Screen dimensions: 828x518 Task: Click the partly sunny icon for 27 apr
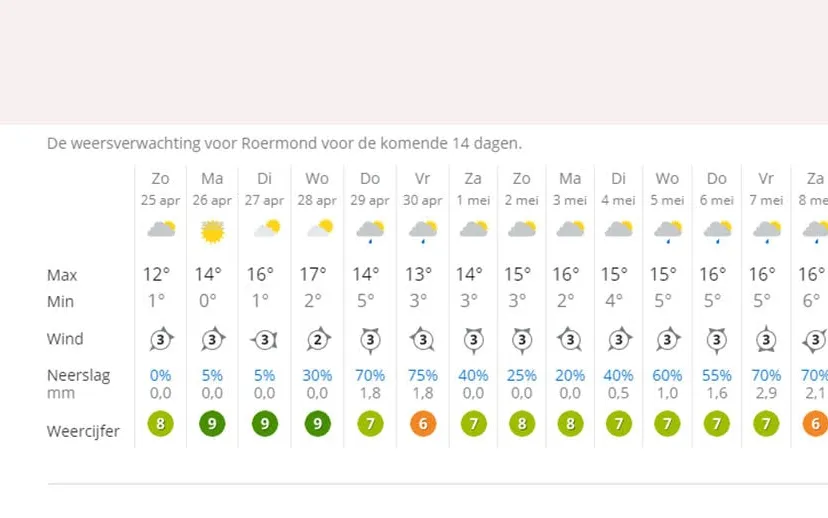point(265,230)
